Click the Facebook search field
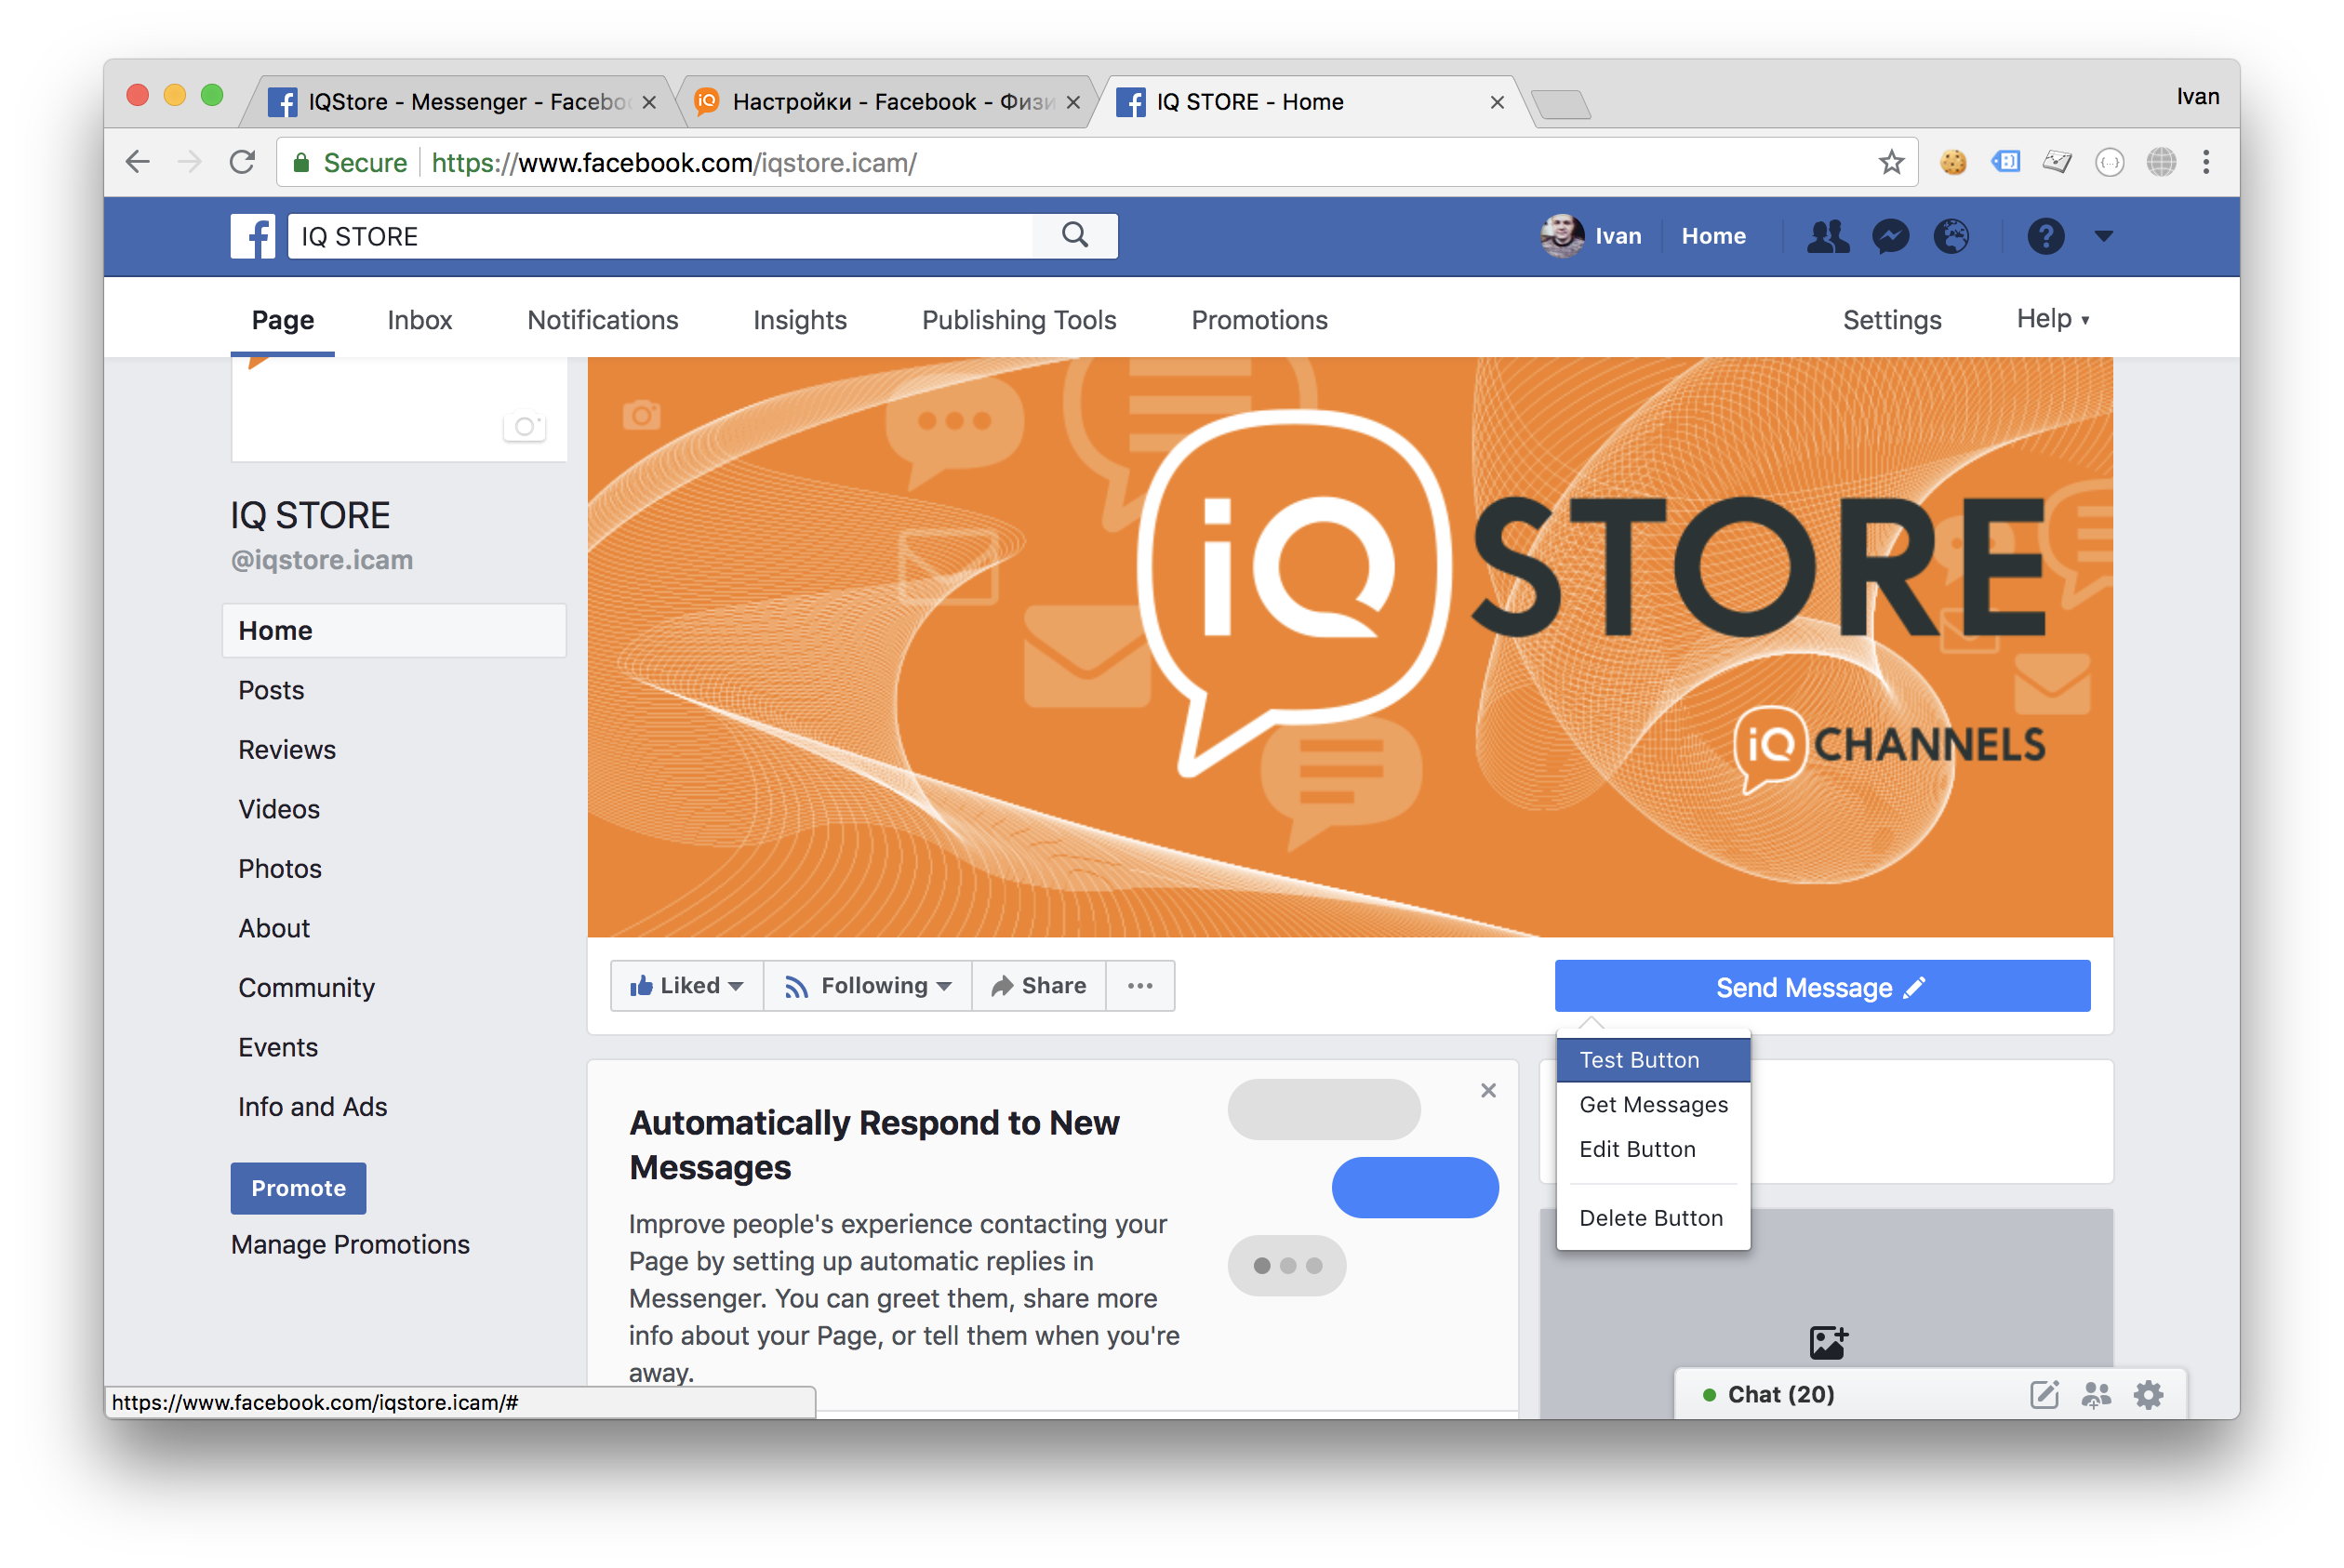Viewport: 2344px width, 1568px height. coord(660,237)
